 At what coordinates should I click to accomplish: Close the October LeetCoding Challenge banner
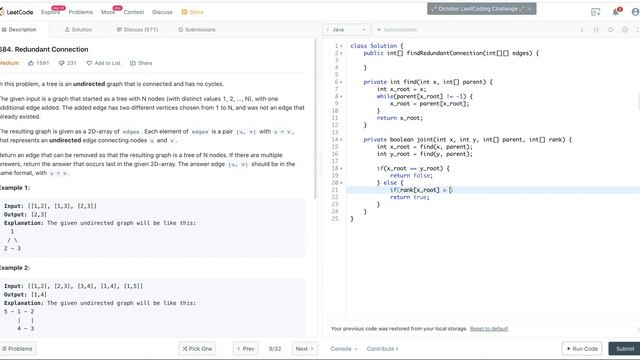point(529,9)
